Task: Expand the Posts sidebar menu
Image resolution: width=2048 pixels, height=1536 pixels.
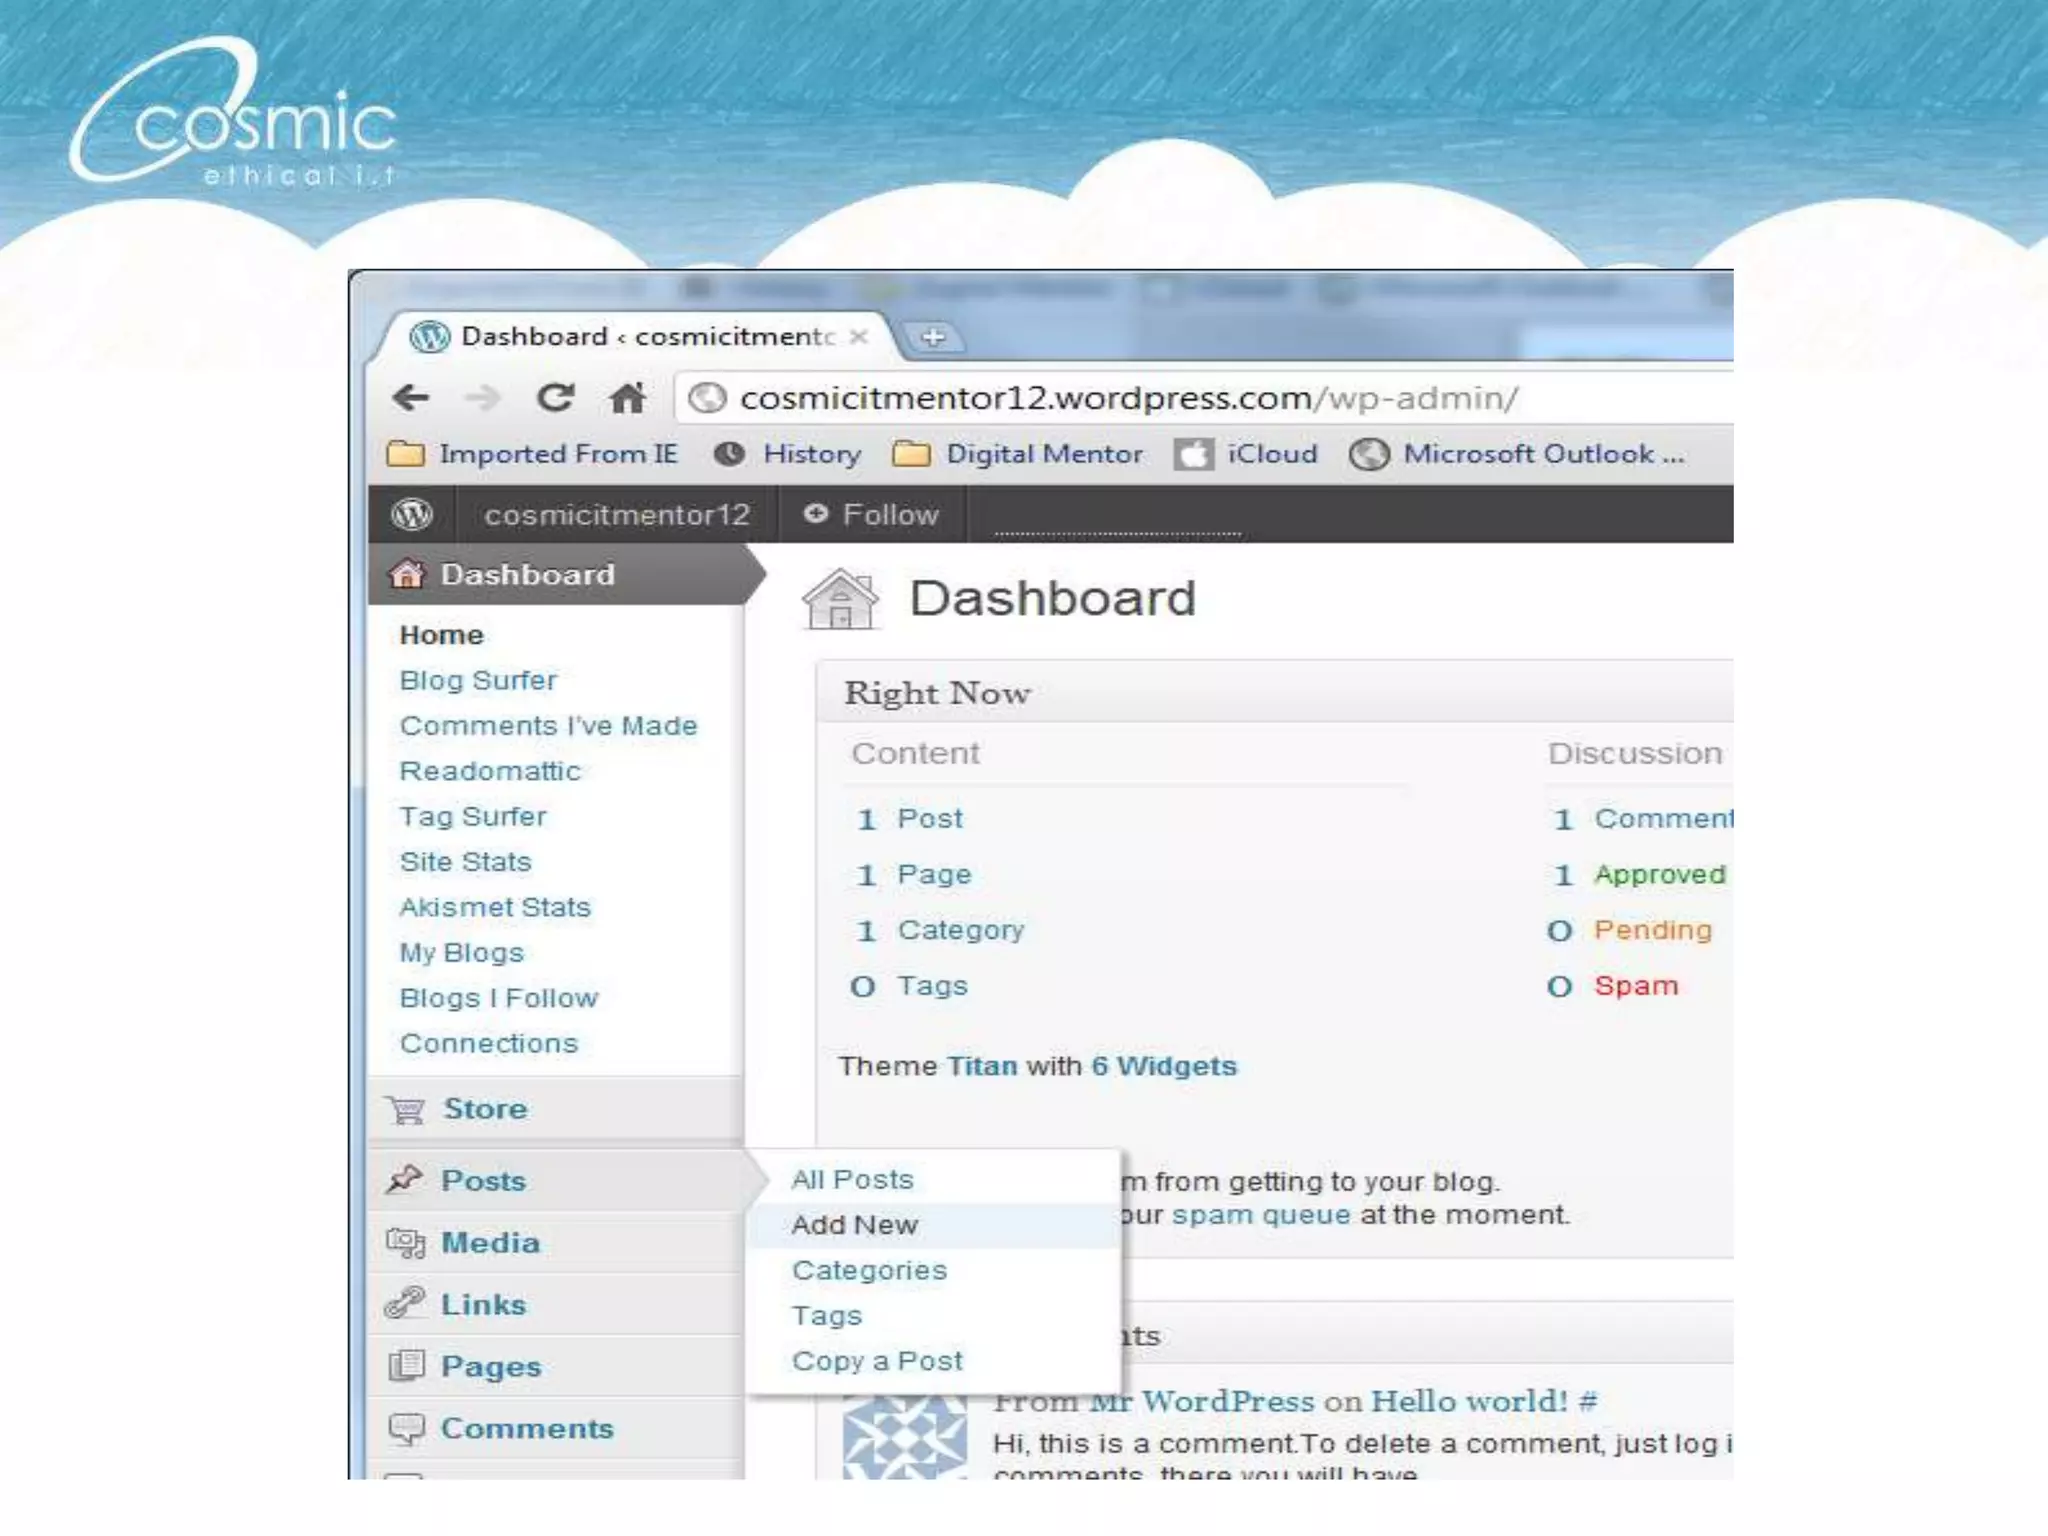Action: point(483,1181)
